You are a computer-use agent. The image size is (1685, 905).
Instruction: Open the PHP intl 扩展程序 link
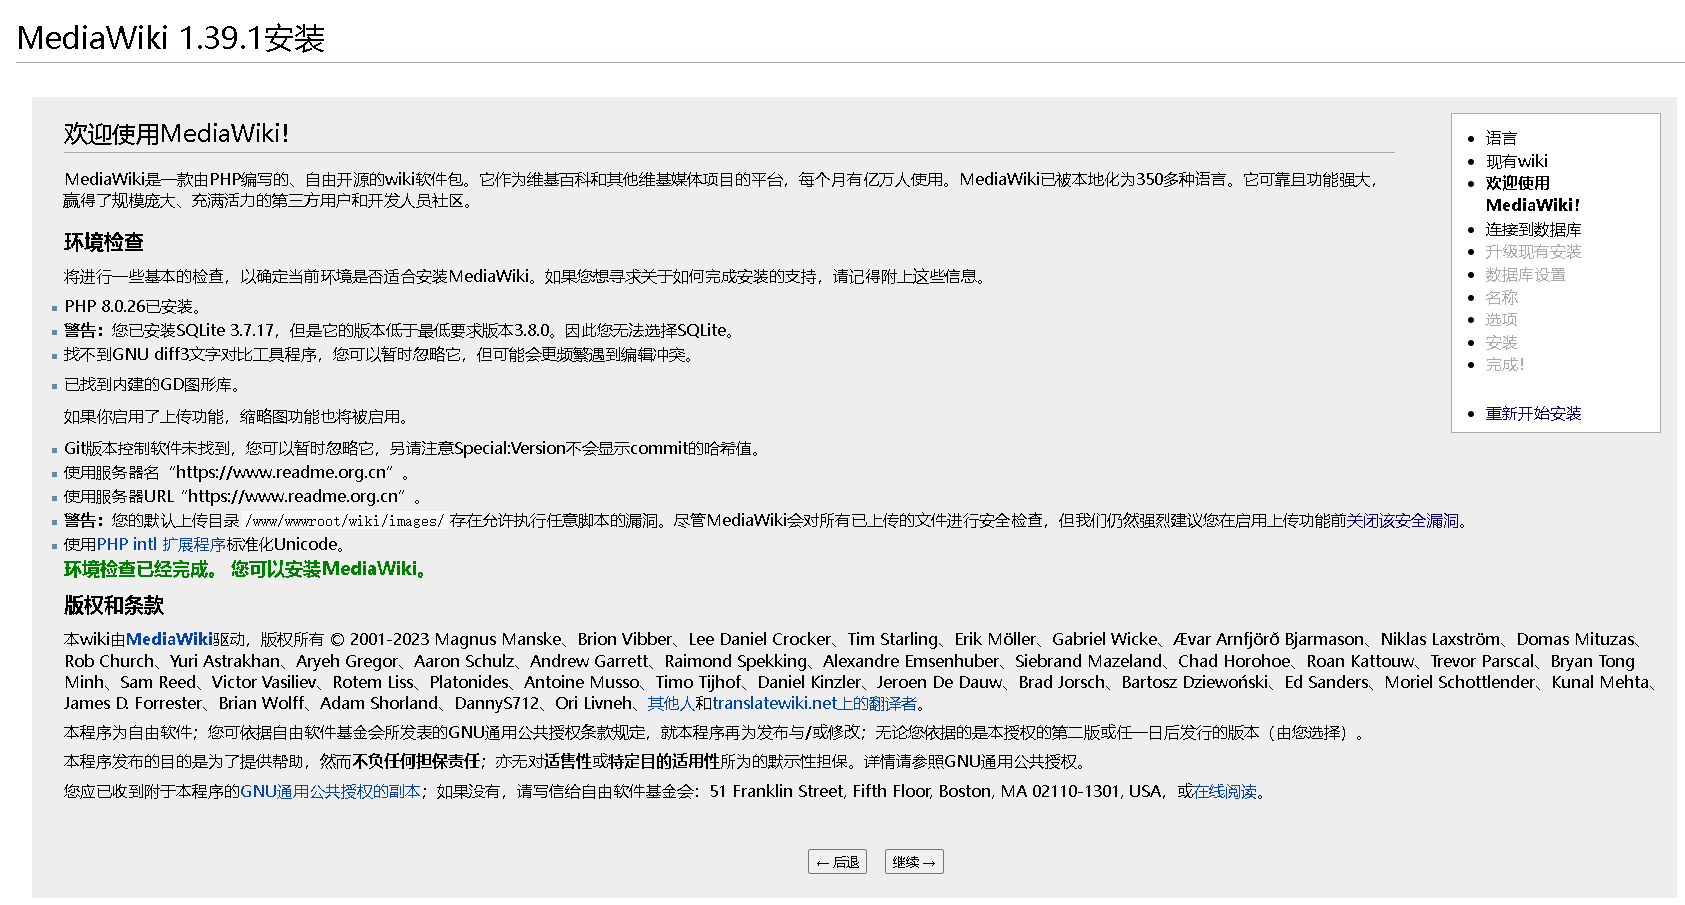pyautogui.click(x=161, y=544)
